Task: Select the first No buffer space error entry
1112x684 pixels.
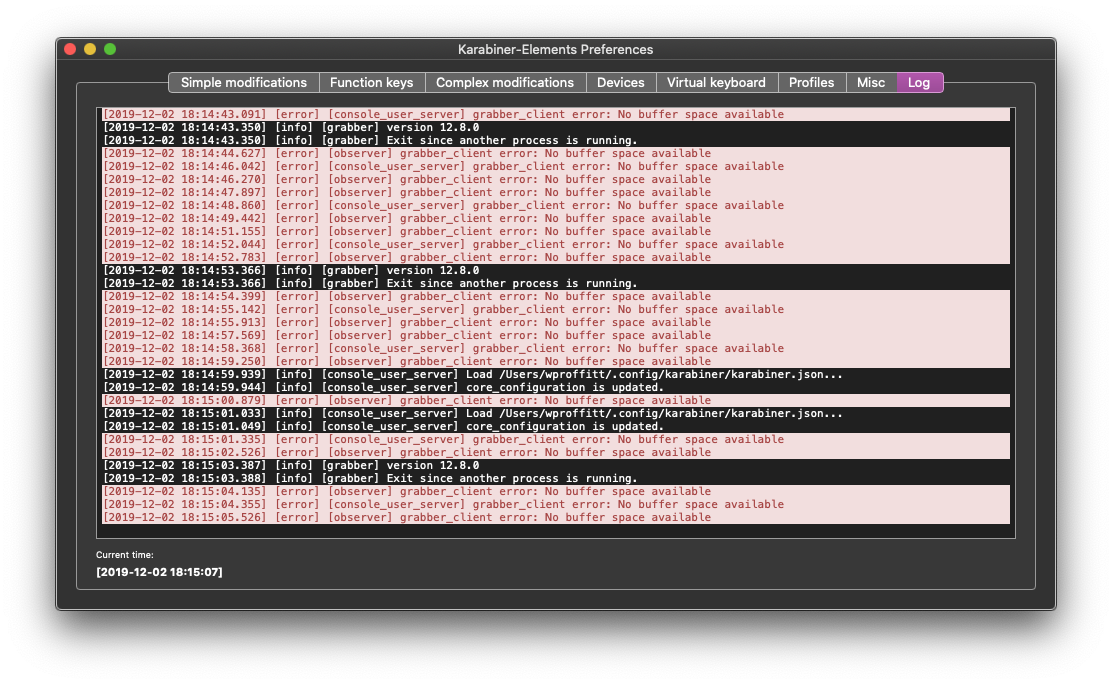Action: coord(440,114)
